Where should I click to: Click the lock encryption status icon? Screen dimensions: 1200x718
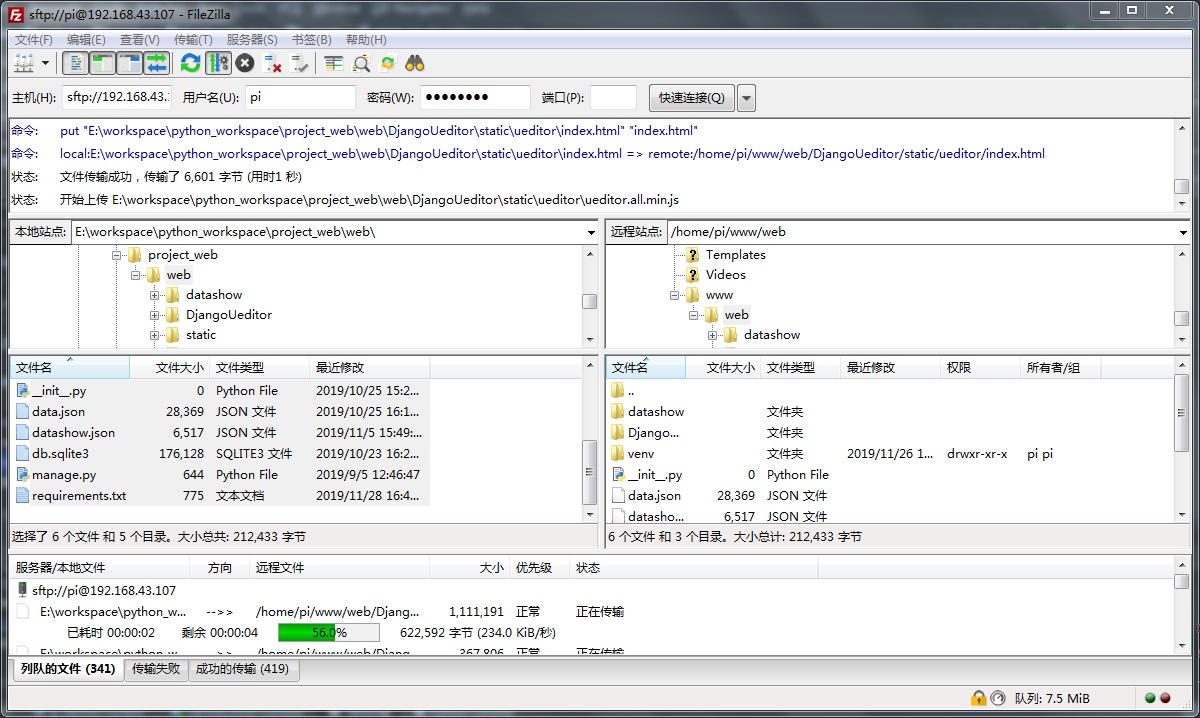coord(978,698)
